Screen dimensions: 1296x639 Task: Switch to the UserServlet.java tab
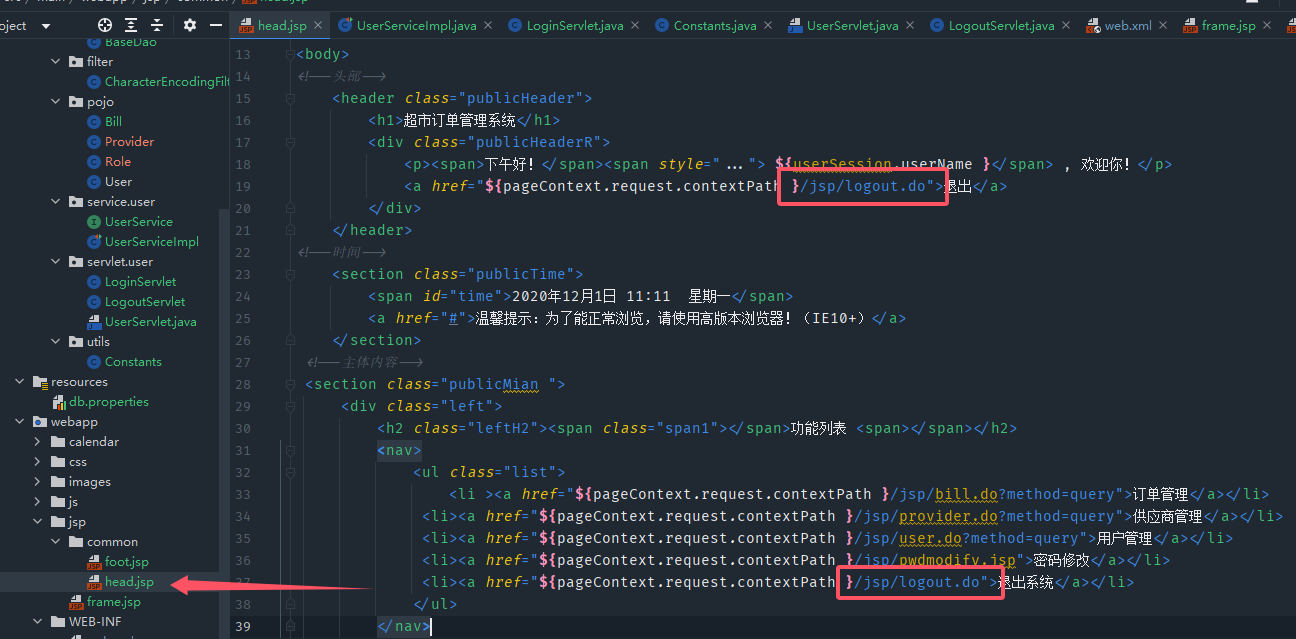pos(852,26)
